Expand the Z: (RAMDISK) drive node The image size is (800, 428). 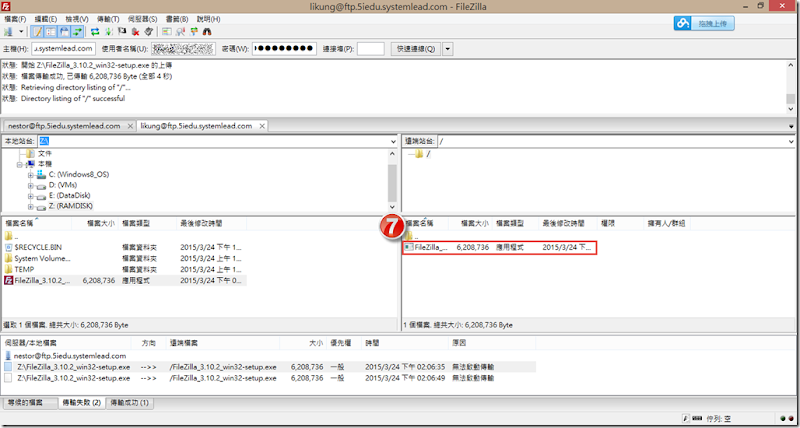(x=30, y=207)
